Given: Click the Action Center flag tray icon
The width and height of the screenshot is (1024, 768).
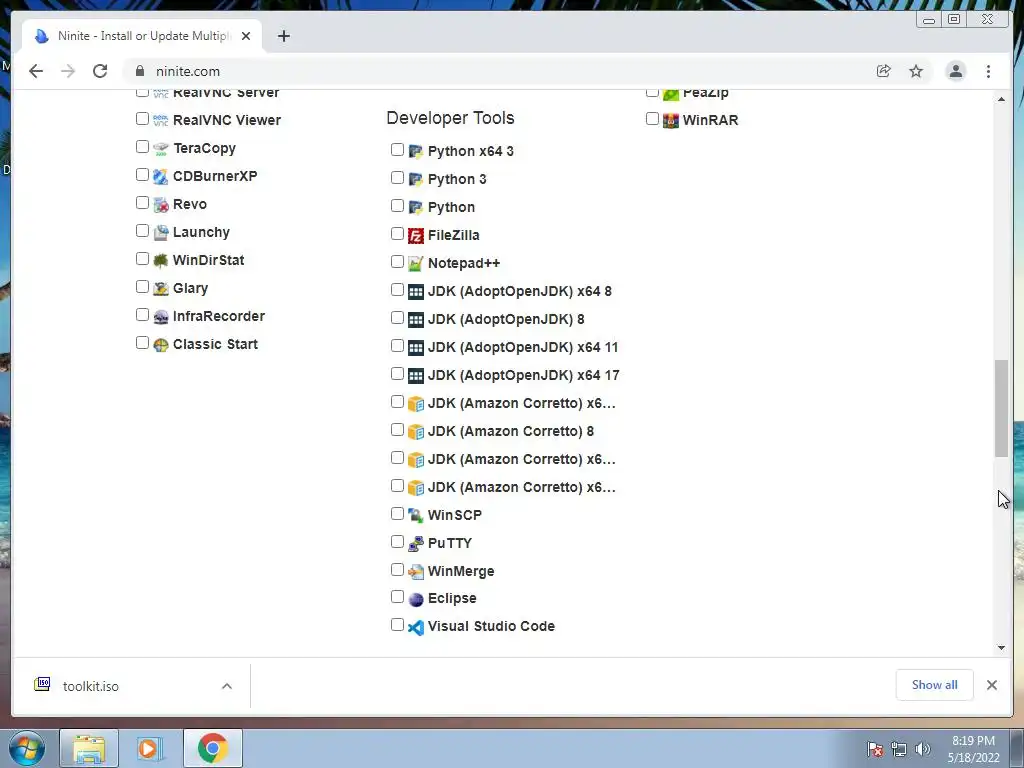Looking at the screenshot, I should (875, 749).
